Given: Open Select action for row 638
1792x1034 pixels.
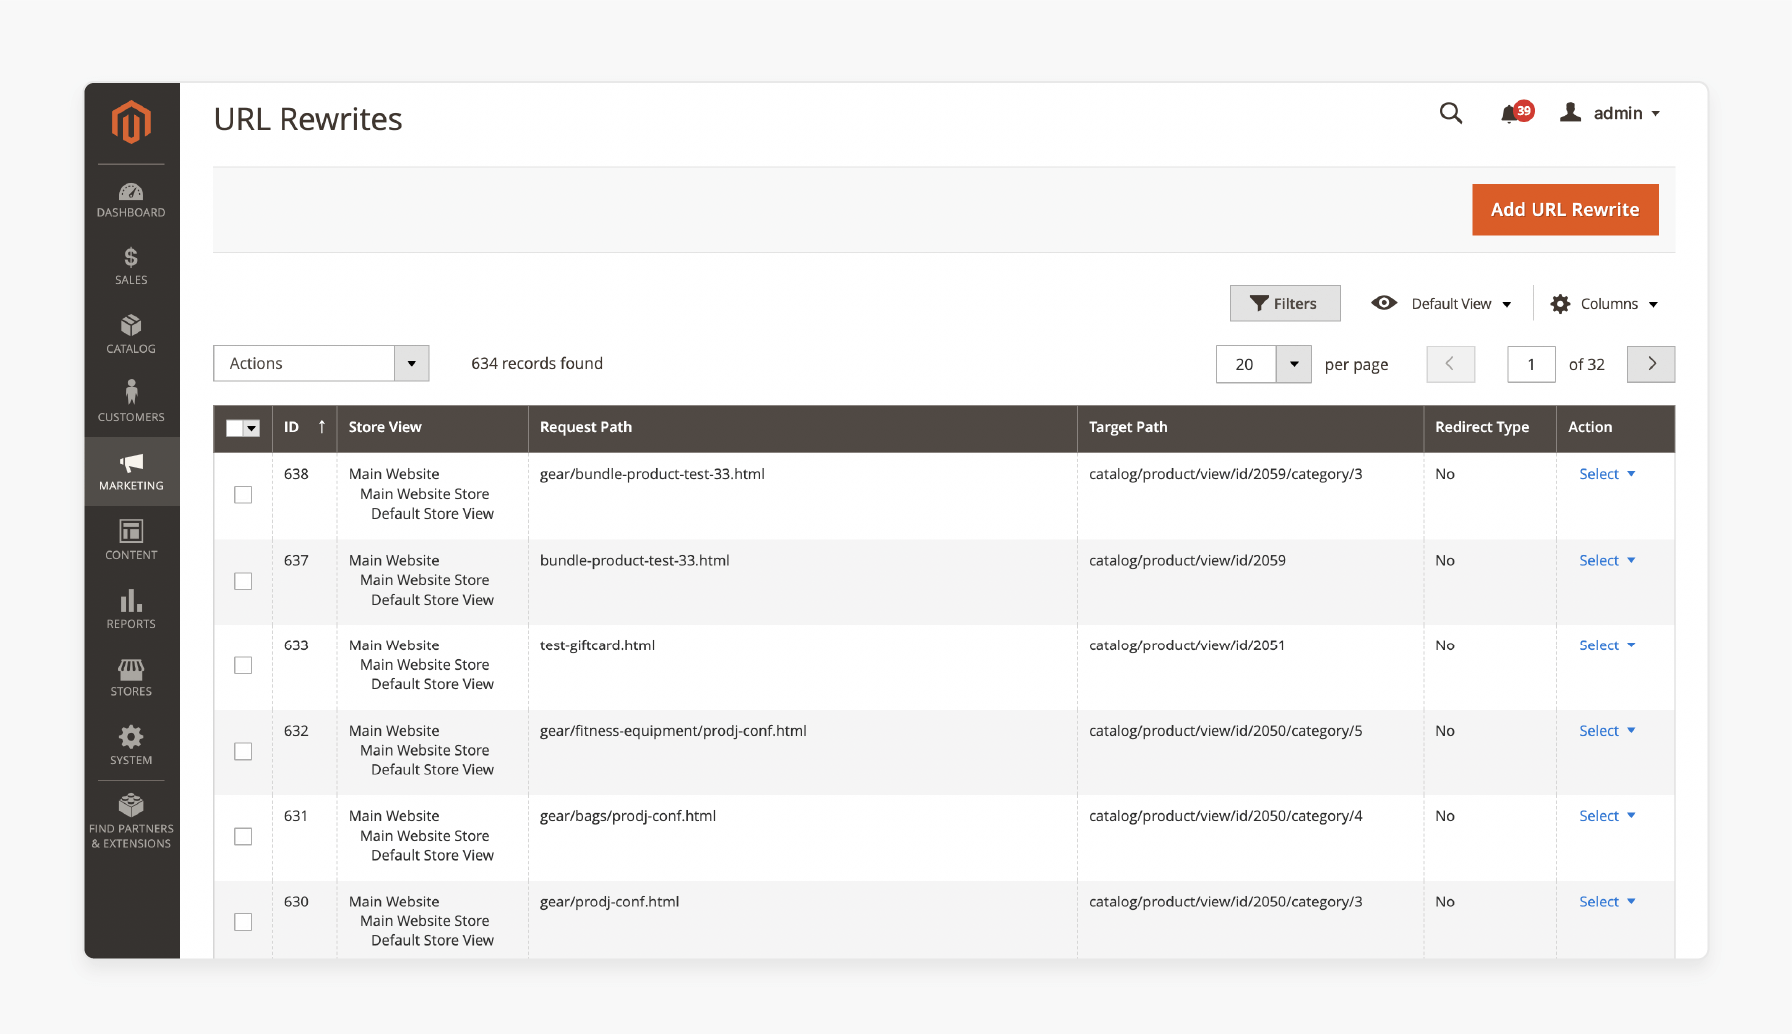Looking at the screenshot, I should [1607, 474].
